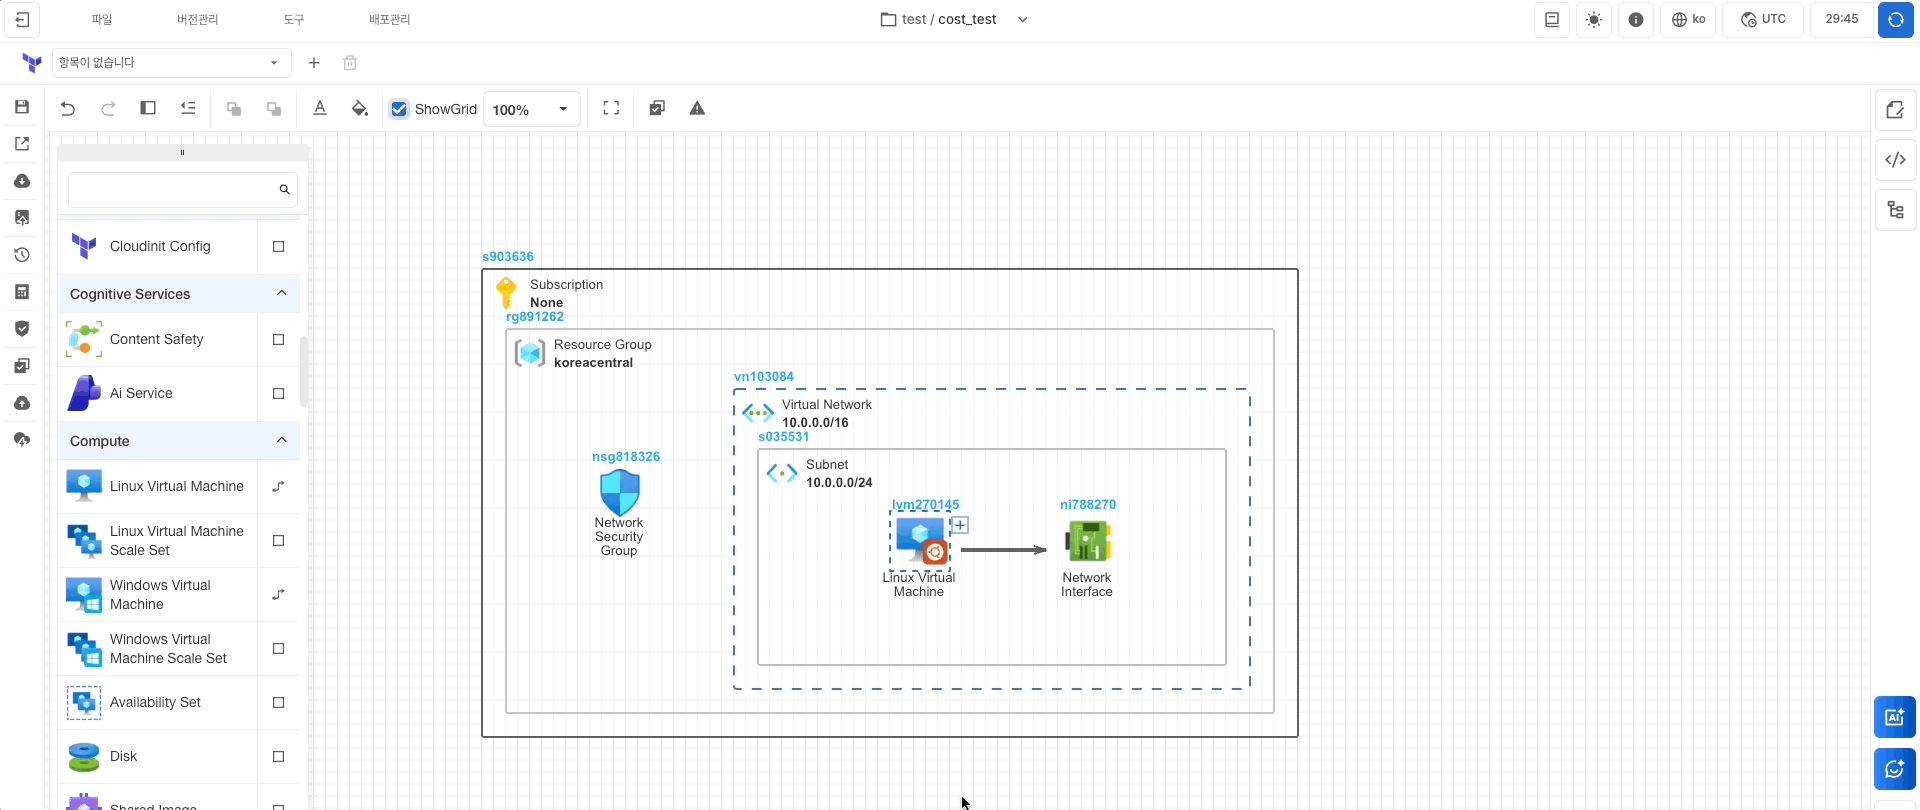Image resolution: width=1920 pixels, height=810 pixels.
Task: Tick the Availability Set checkbox
Action: click(279, 703)
